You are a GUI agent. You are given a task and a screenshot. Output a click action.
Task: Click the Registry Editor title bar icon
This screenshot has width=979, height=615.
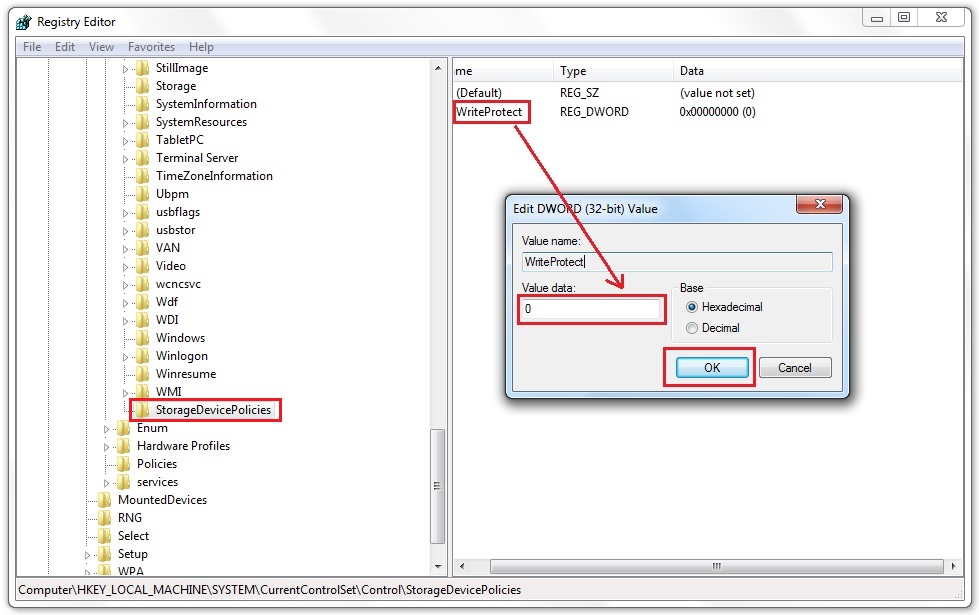click(24, 22)
